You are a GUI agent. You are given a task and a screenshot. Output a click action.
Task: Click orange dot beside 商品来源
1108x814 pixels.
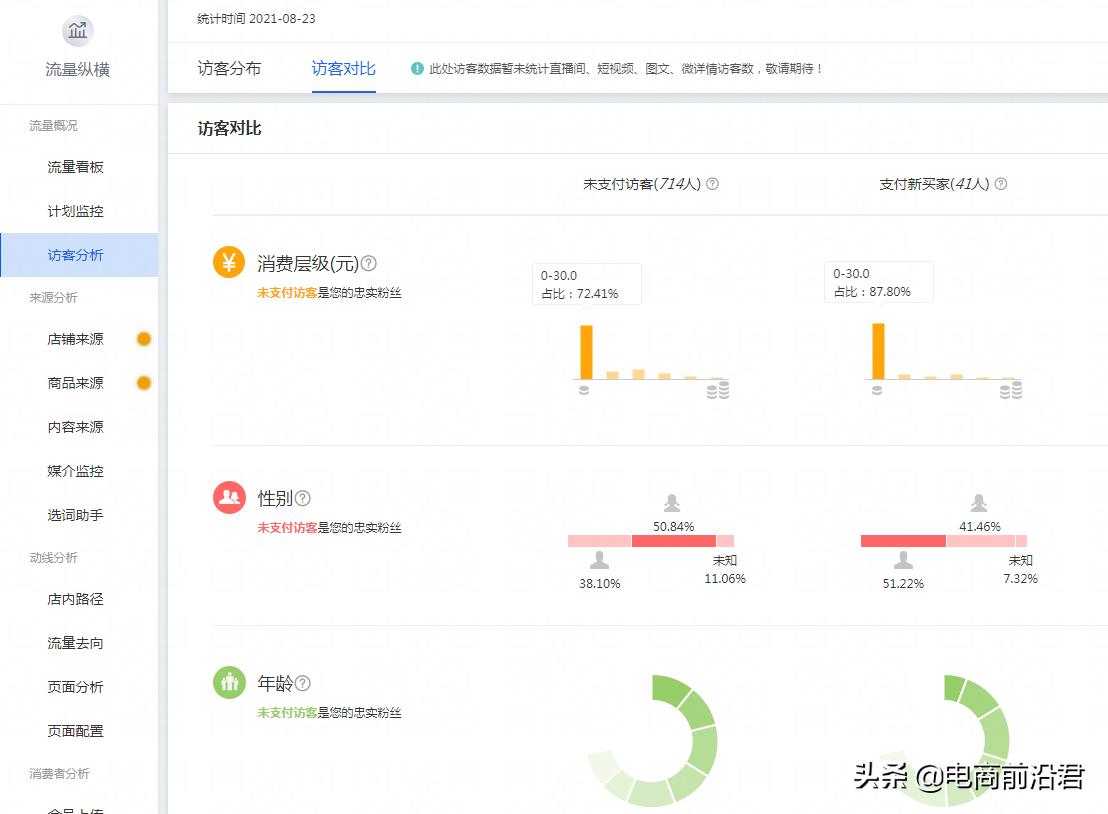pos(143,383)
